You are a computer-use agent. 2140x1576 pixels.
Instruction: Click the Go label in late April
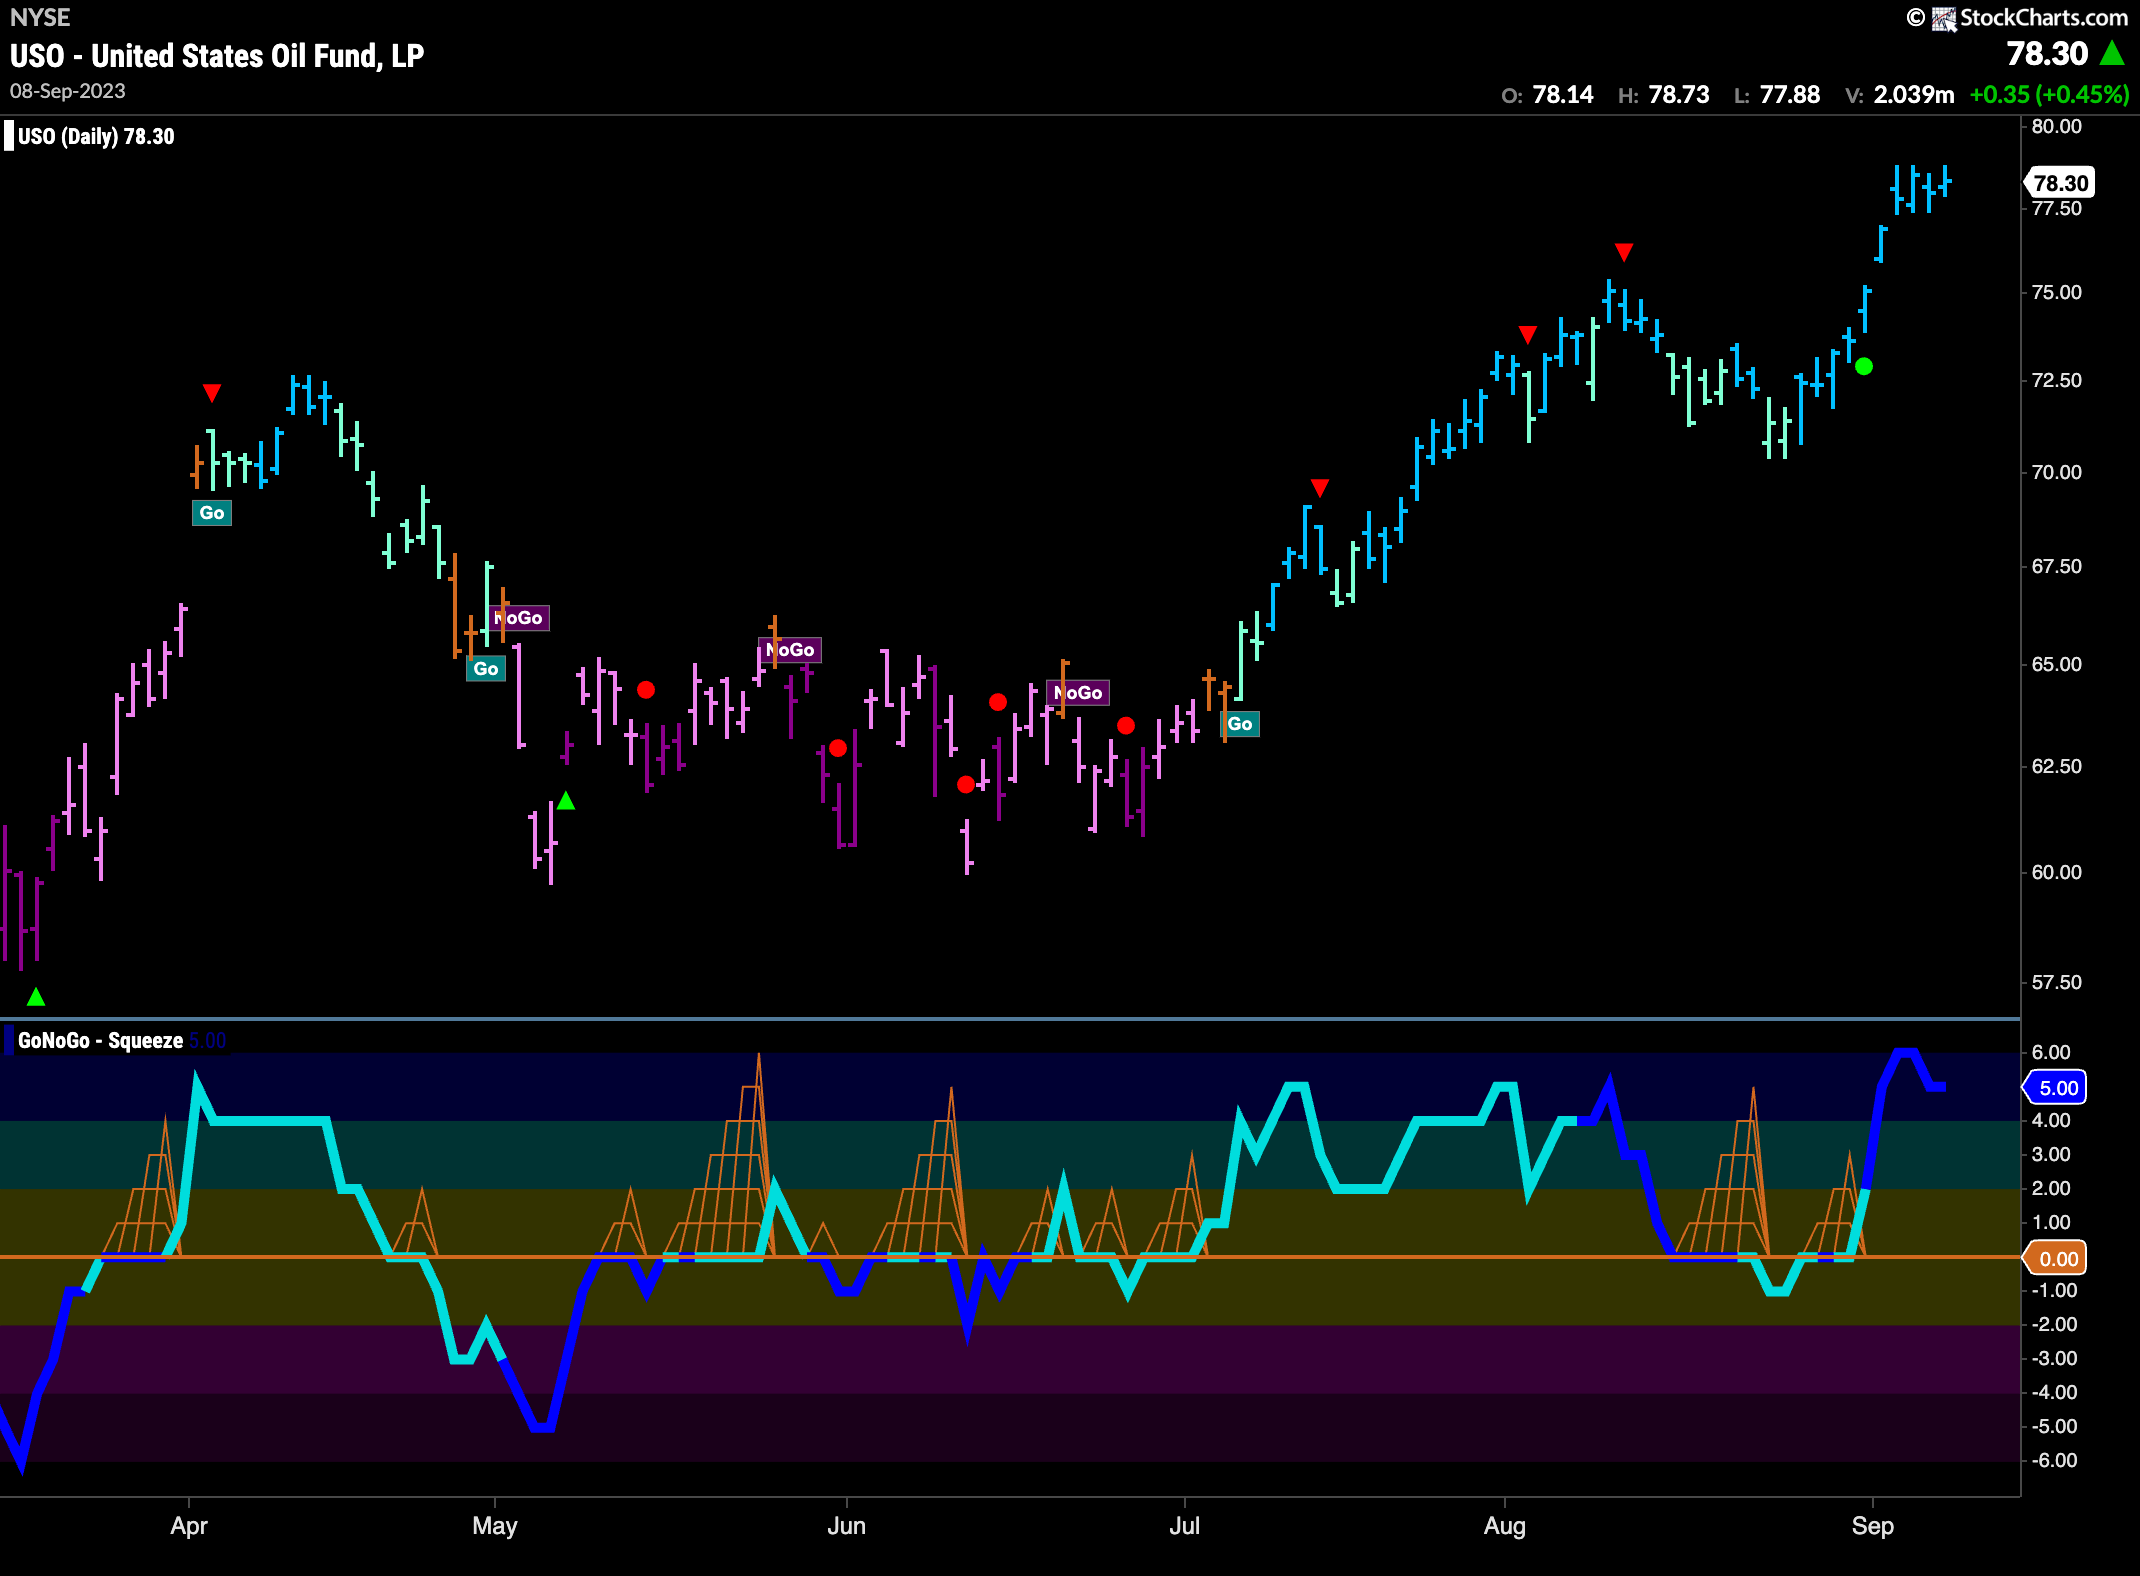coord(486,668)
